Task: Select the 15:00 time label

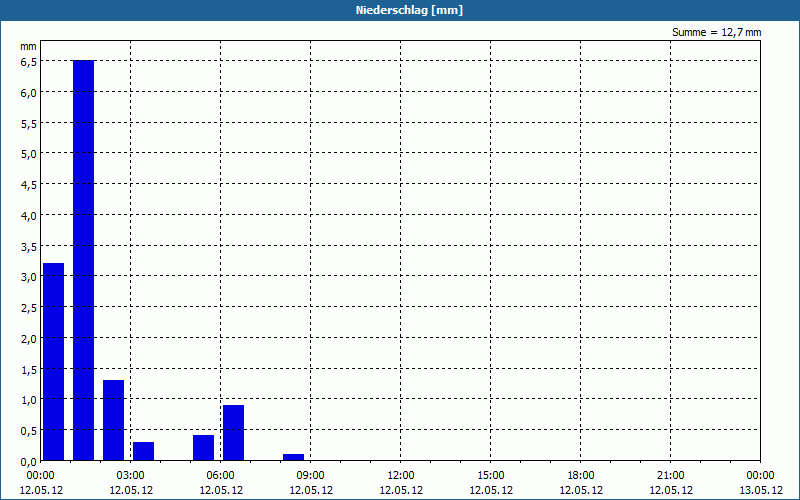Action: tap(491, 476)
